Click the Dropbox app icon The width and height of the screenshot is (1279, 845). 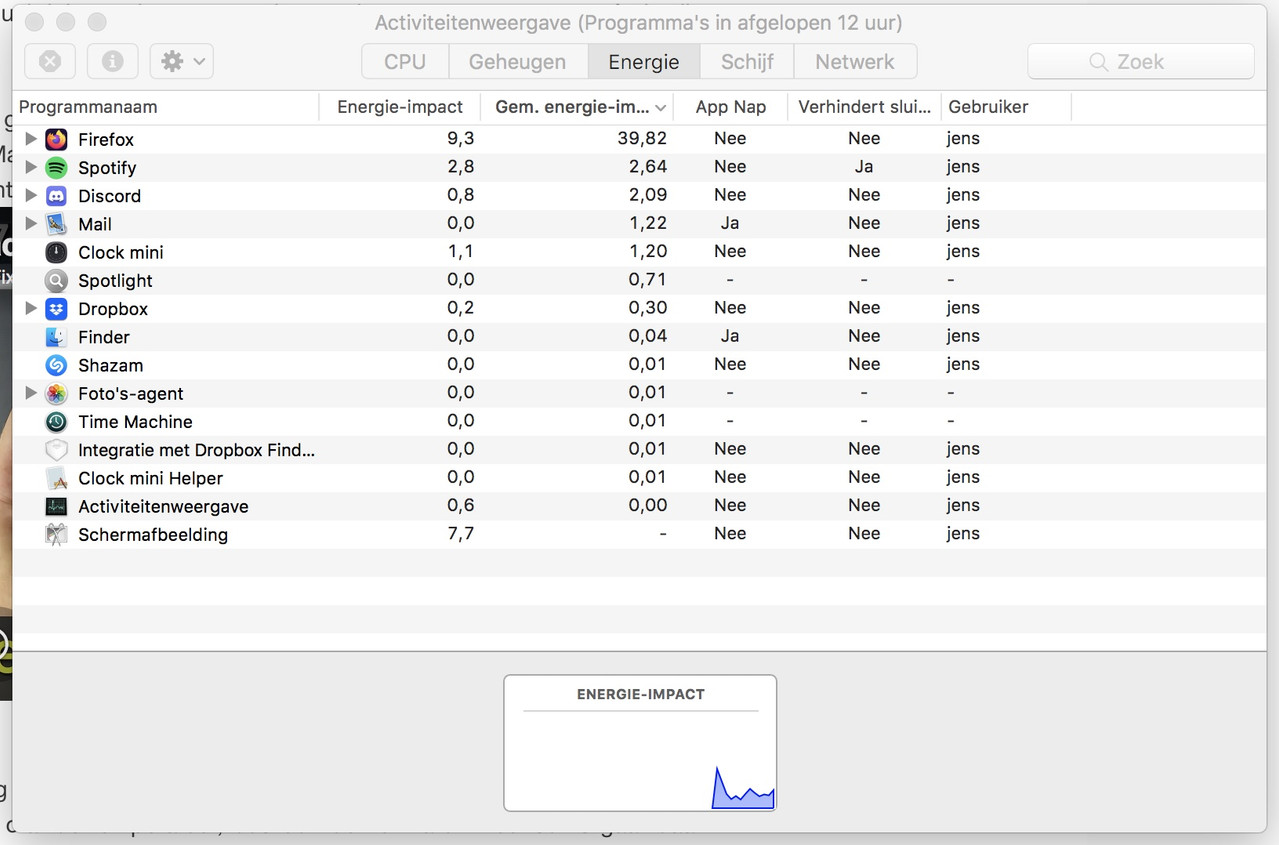56,308
